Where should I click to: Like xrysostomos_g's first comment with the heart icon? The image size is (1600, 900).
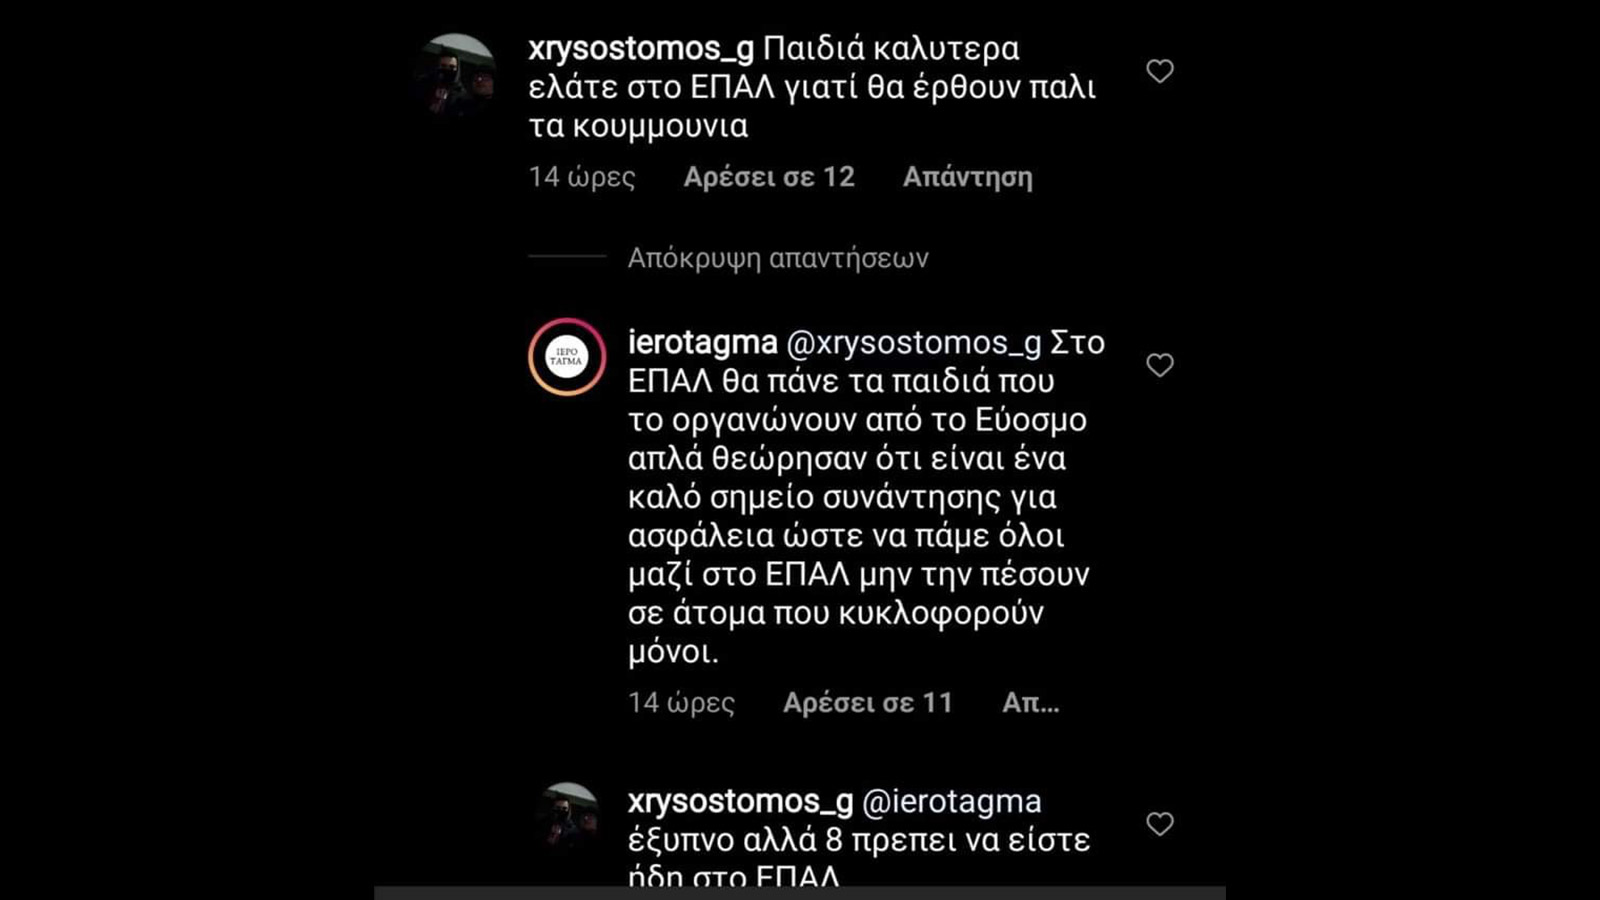point(1160,69)
